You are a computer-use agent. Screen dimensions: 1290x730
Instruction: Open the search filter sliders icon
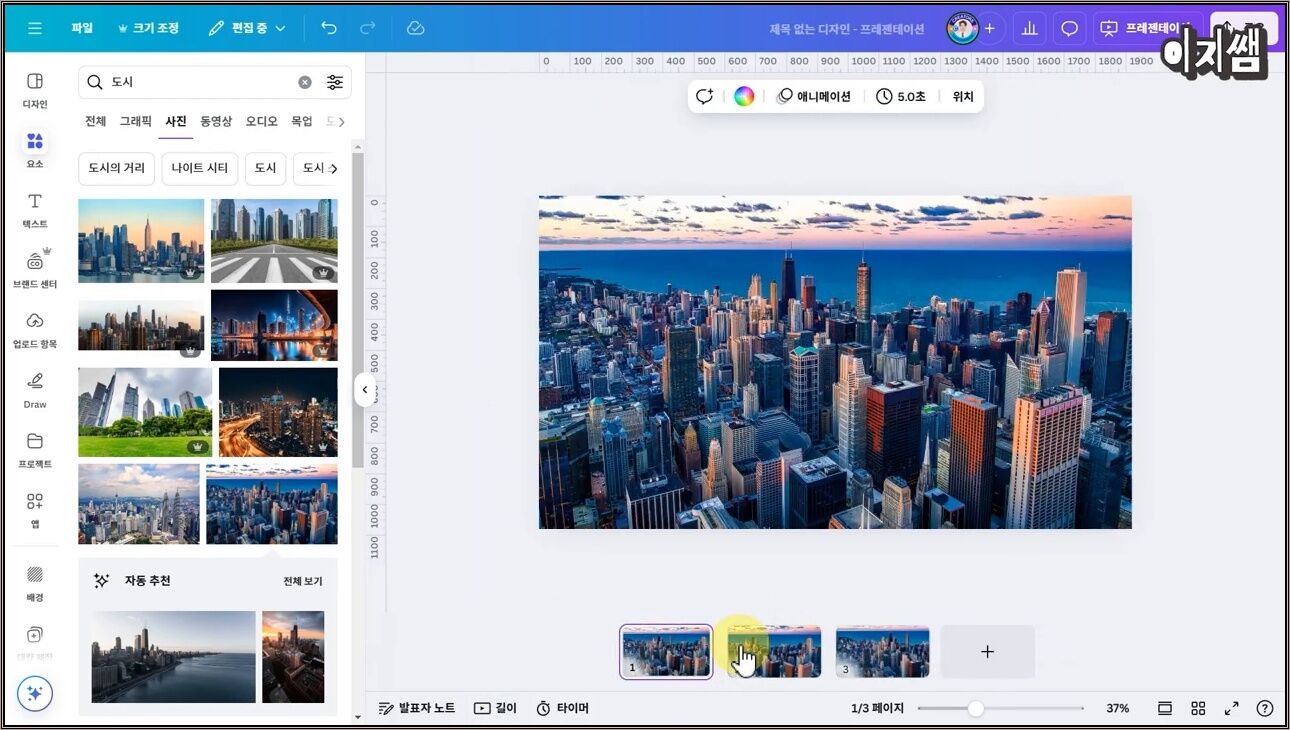335,82
